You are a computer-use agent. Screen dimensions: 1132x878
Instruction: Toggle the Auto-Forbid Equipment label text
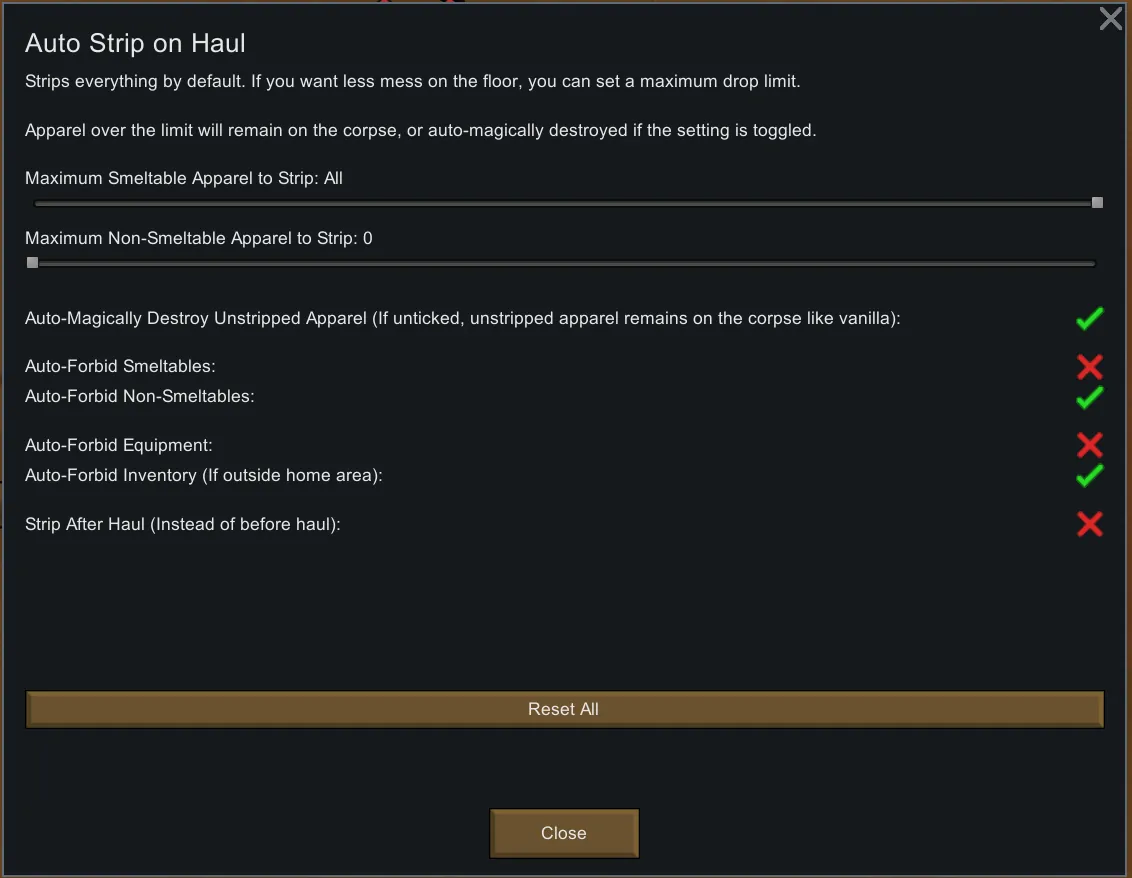(x=119, y=445)
